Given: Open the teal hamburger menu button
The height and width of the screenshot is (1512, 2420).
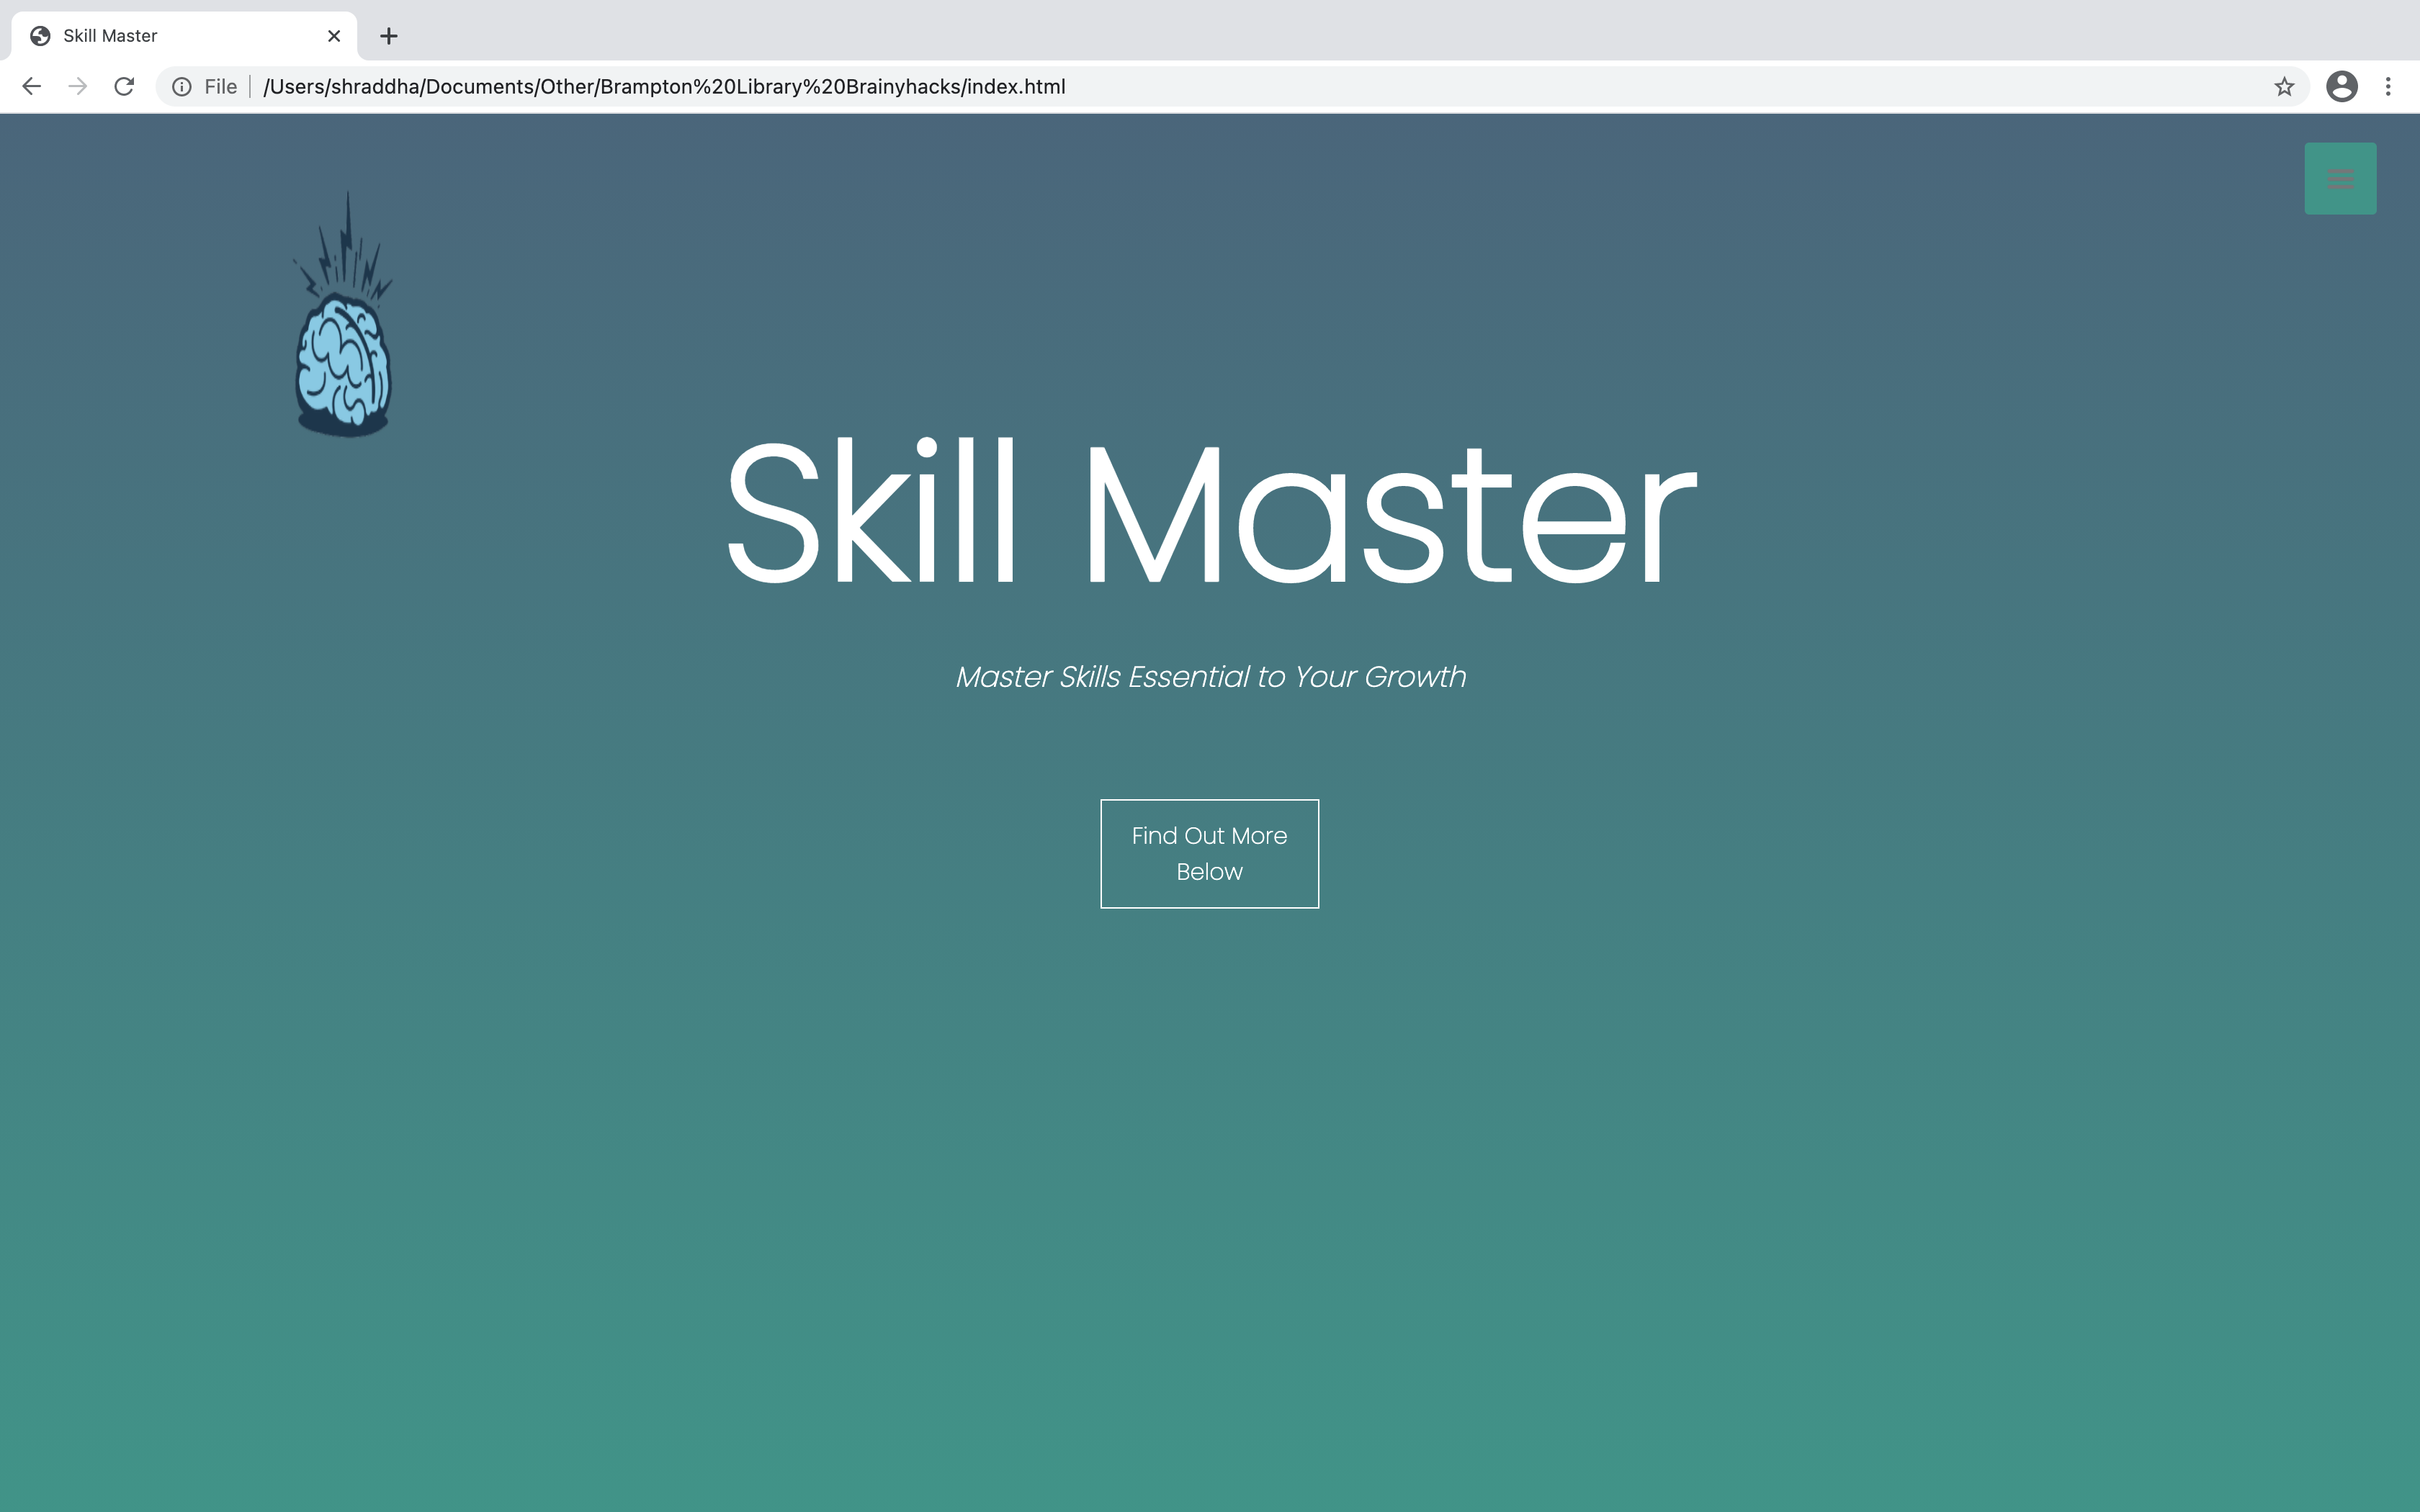Looking at the screenshot, I should (x=2339, y=179).
